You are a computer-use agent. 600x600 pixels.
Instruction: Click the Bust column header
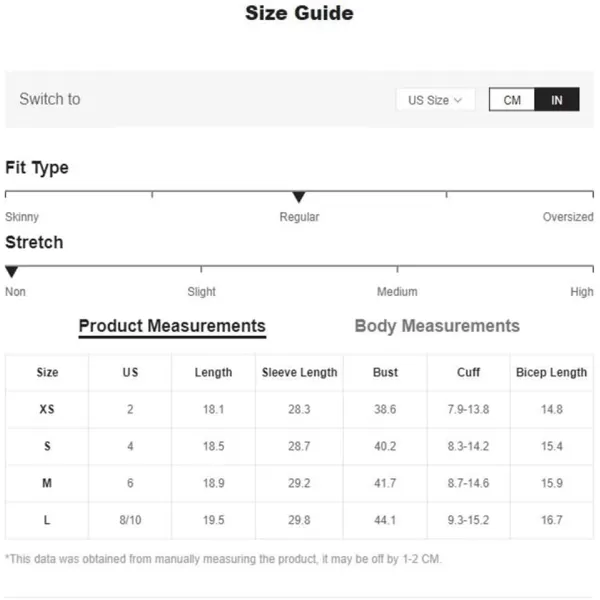click(385, 372)
